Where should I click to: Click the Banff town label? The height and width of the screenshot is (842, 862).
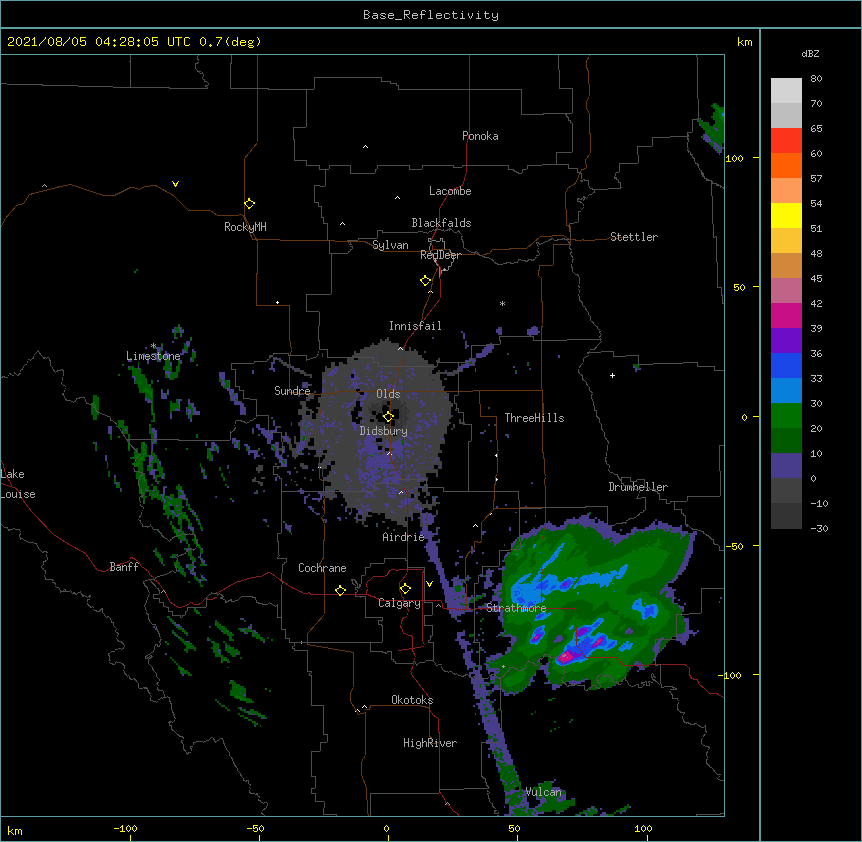[124, 567]
